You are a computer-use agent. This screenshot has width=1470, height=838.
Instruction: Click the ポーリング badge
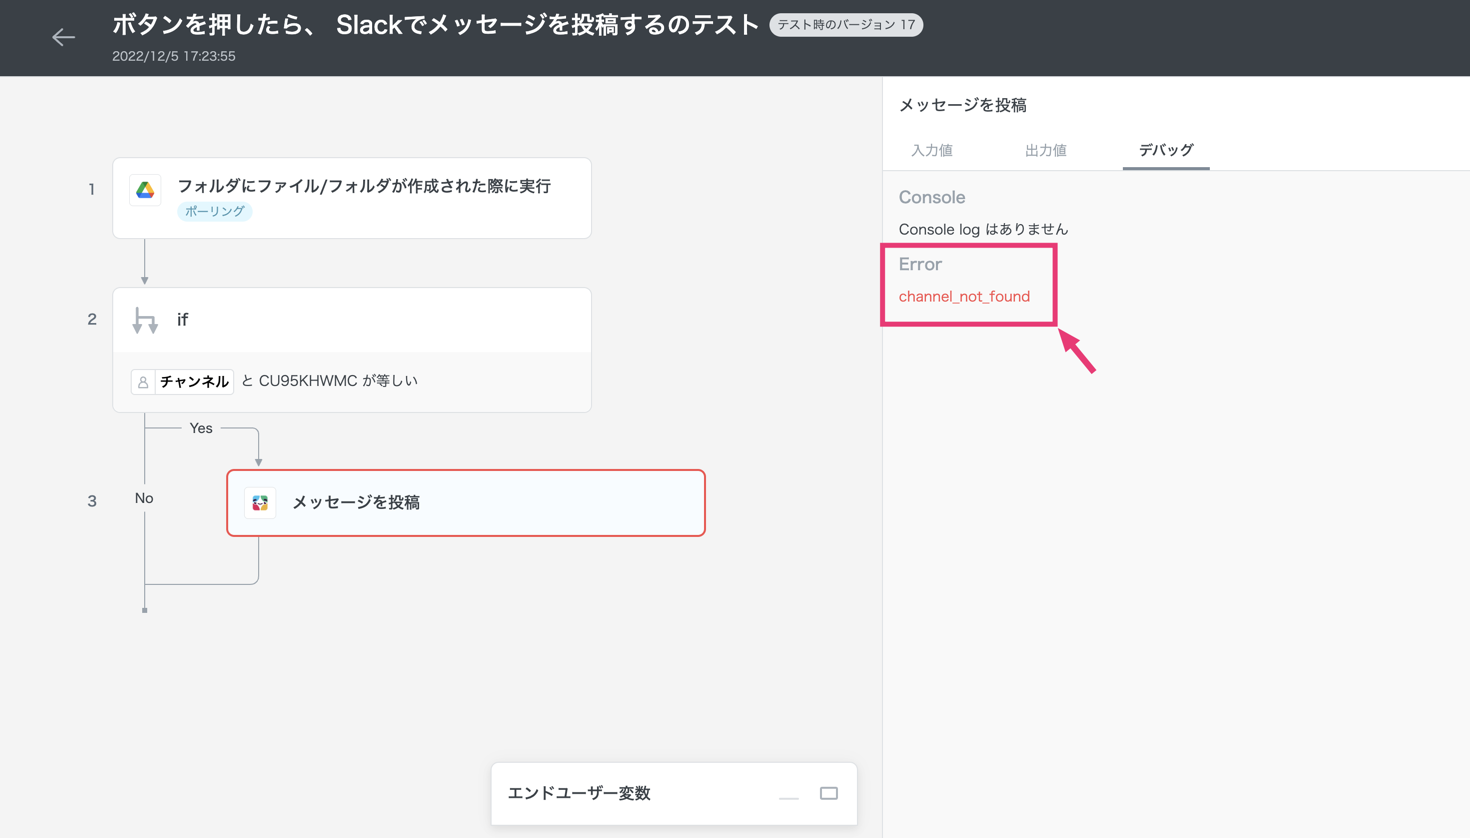click(x=214, y=212)
